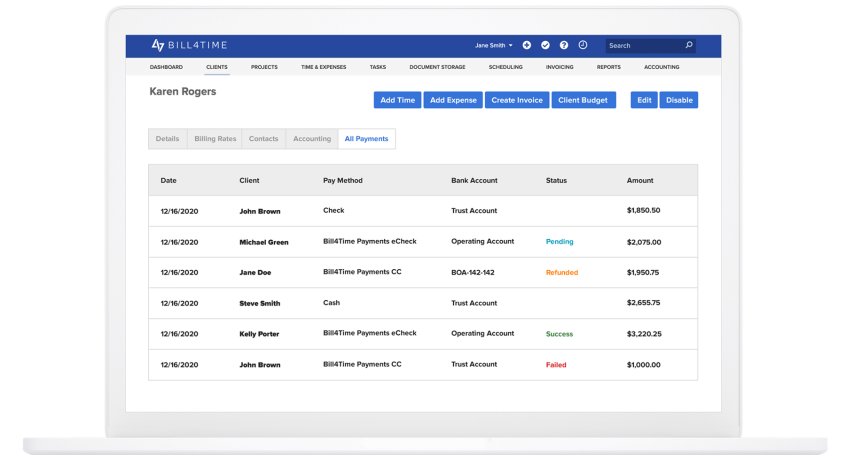Viewport: 846px width, 455px height.
Task: Switch to the Details tab
Action: click(168, 139)
